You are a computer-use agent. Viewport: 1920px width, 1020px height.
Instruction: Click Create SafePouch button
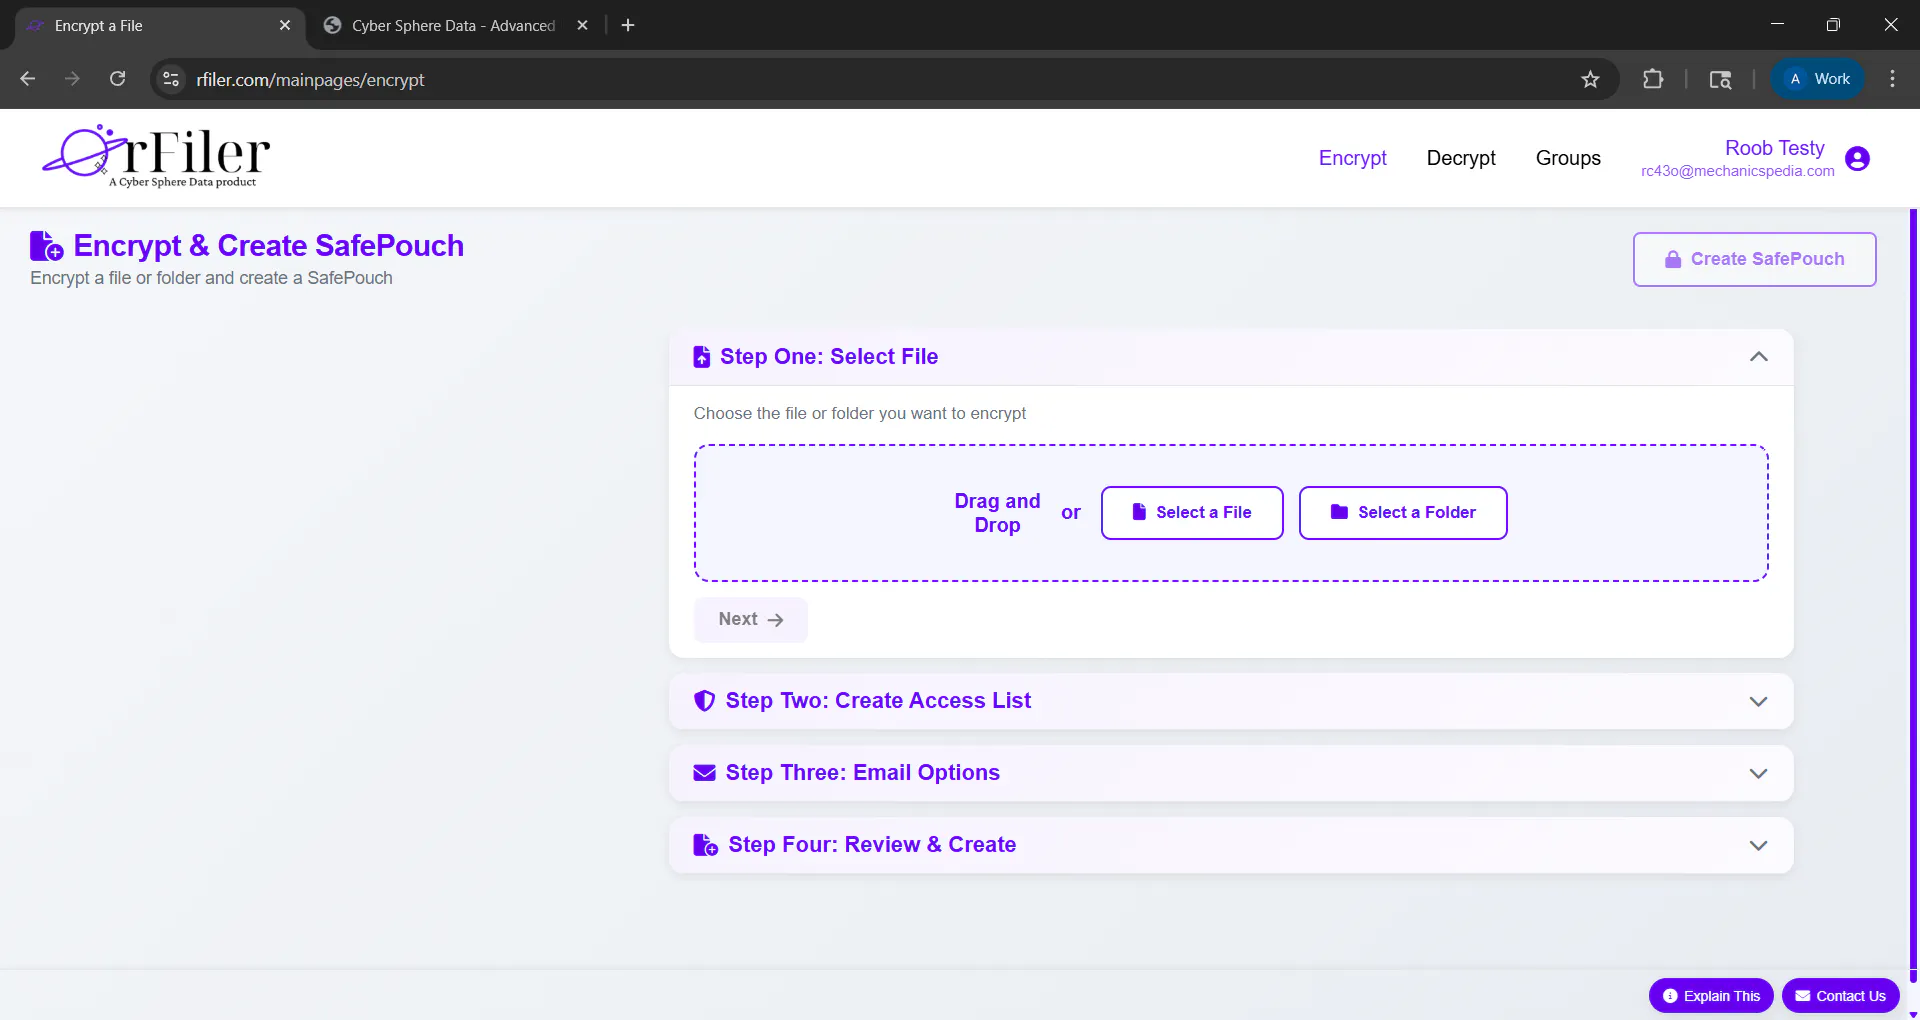pyautogui.click(x=1754, y=259)
